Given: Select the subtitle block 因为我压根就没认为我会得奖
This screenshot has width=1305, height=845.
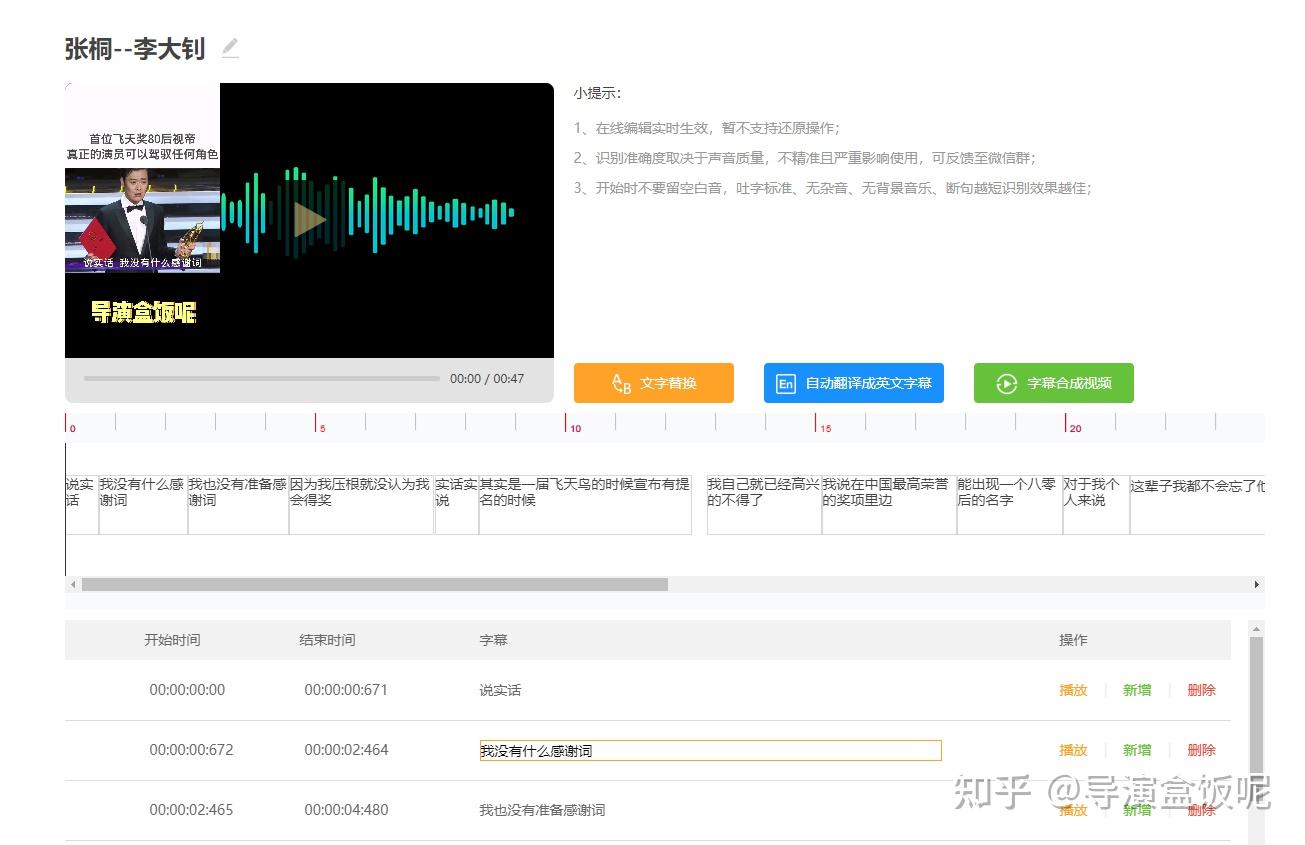Looking at the screenshot, I should click(360, 502).
